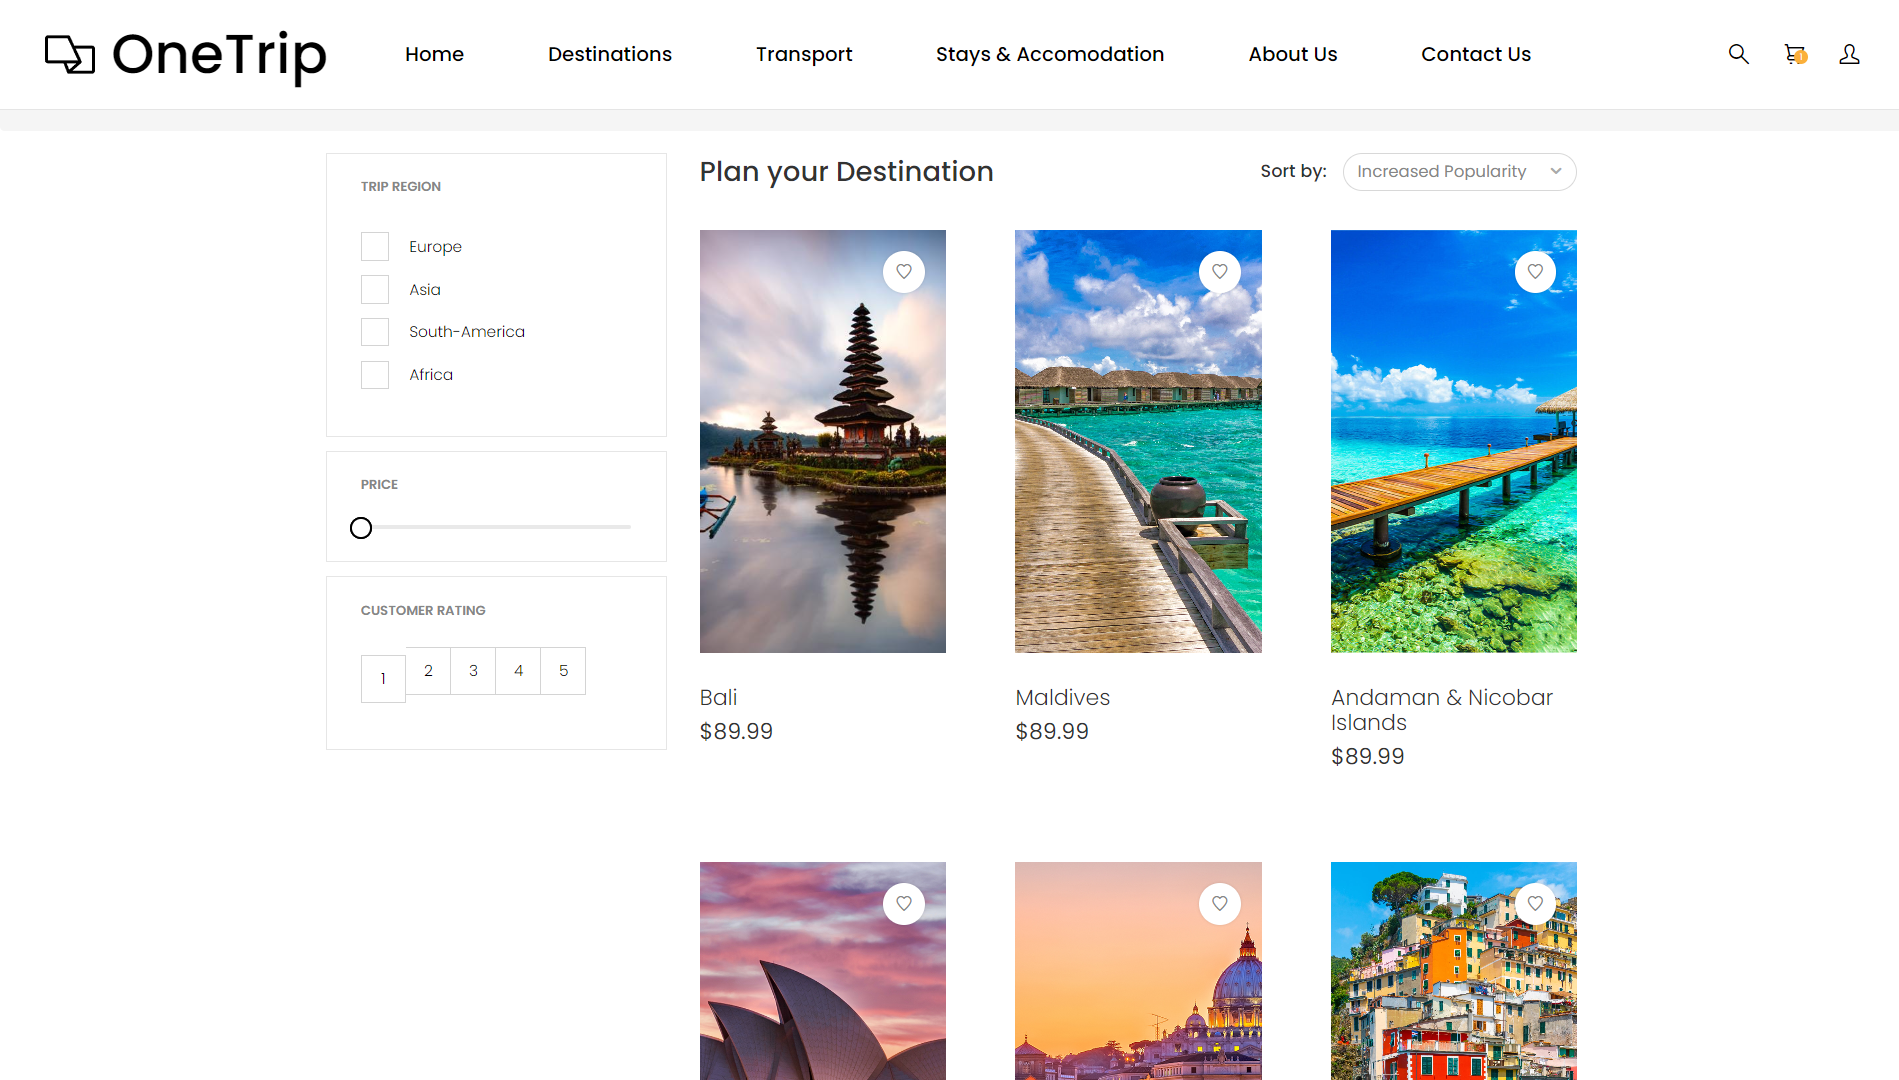The image size is (1899, 1080).
Task: Open the search icon in the header
Action: coord(1739,54)
